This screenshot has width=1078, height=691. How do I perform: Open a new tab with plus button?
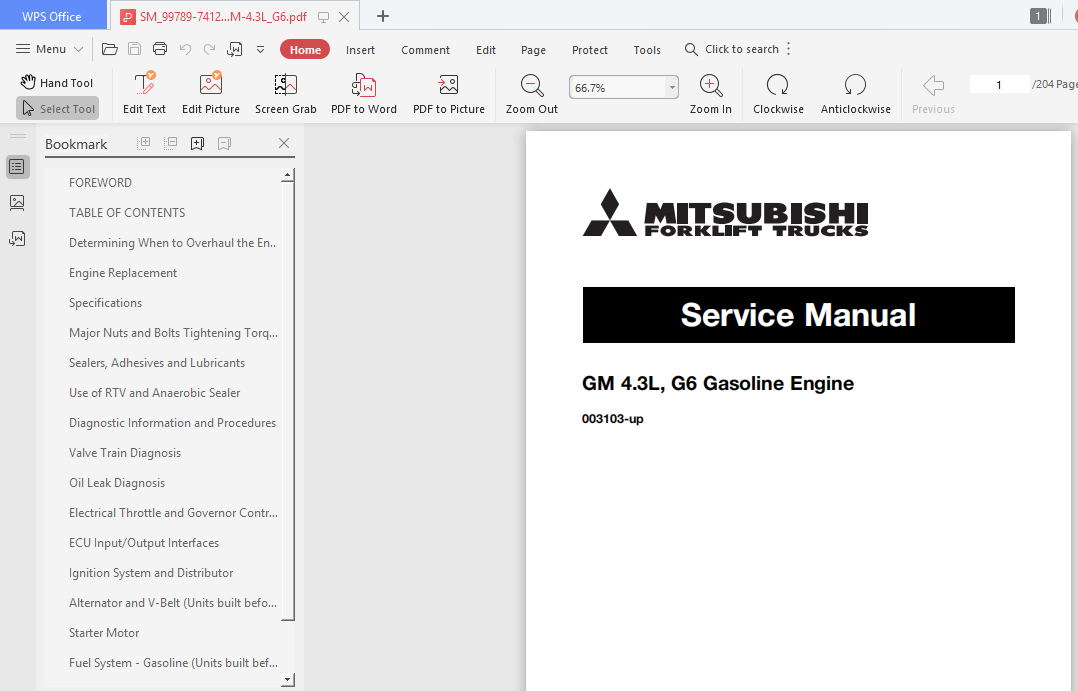(x=383, y=16)
